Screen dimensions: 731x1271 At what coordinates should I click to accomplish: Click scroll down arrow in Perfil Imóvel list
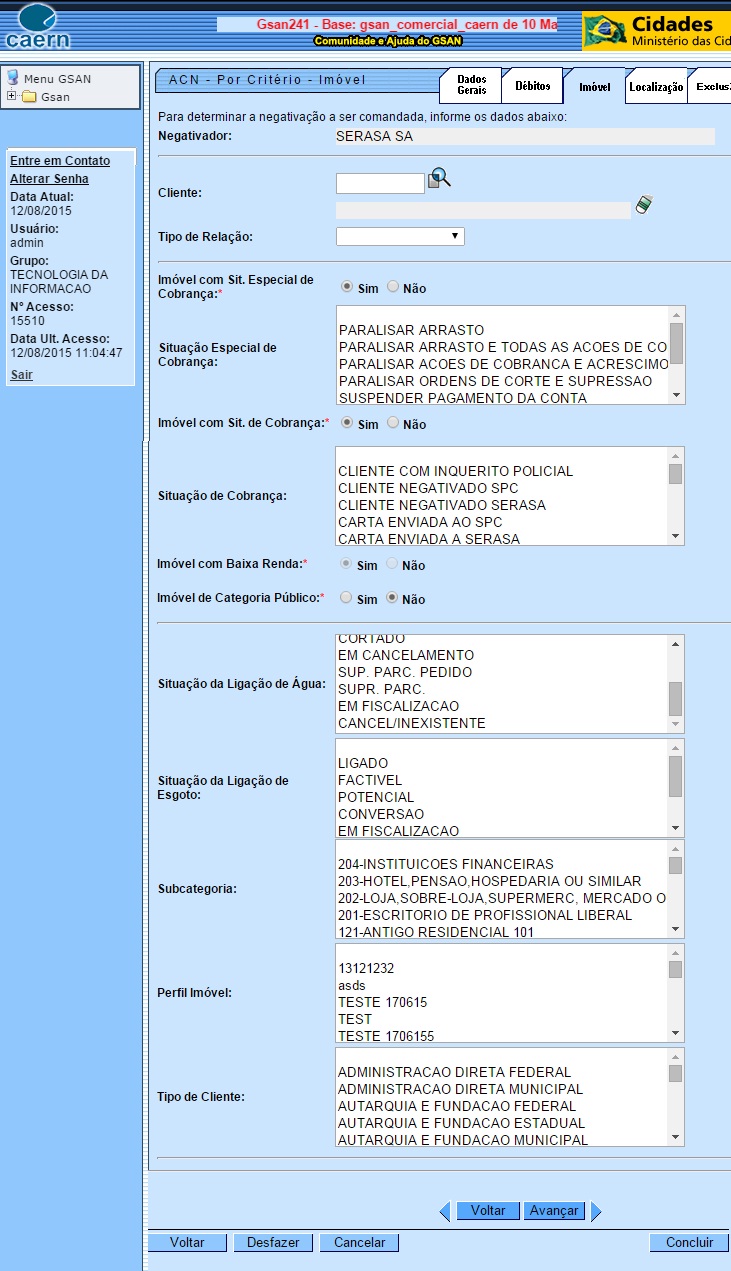point(676,1034)
